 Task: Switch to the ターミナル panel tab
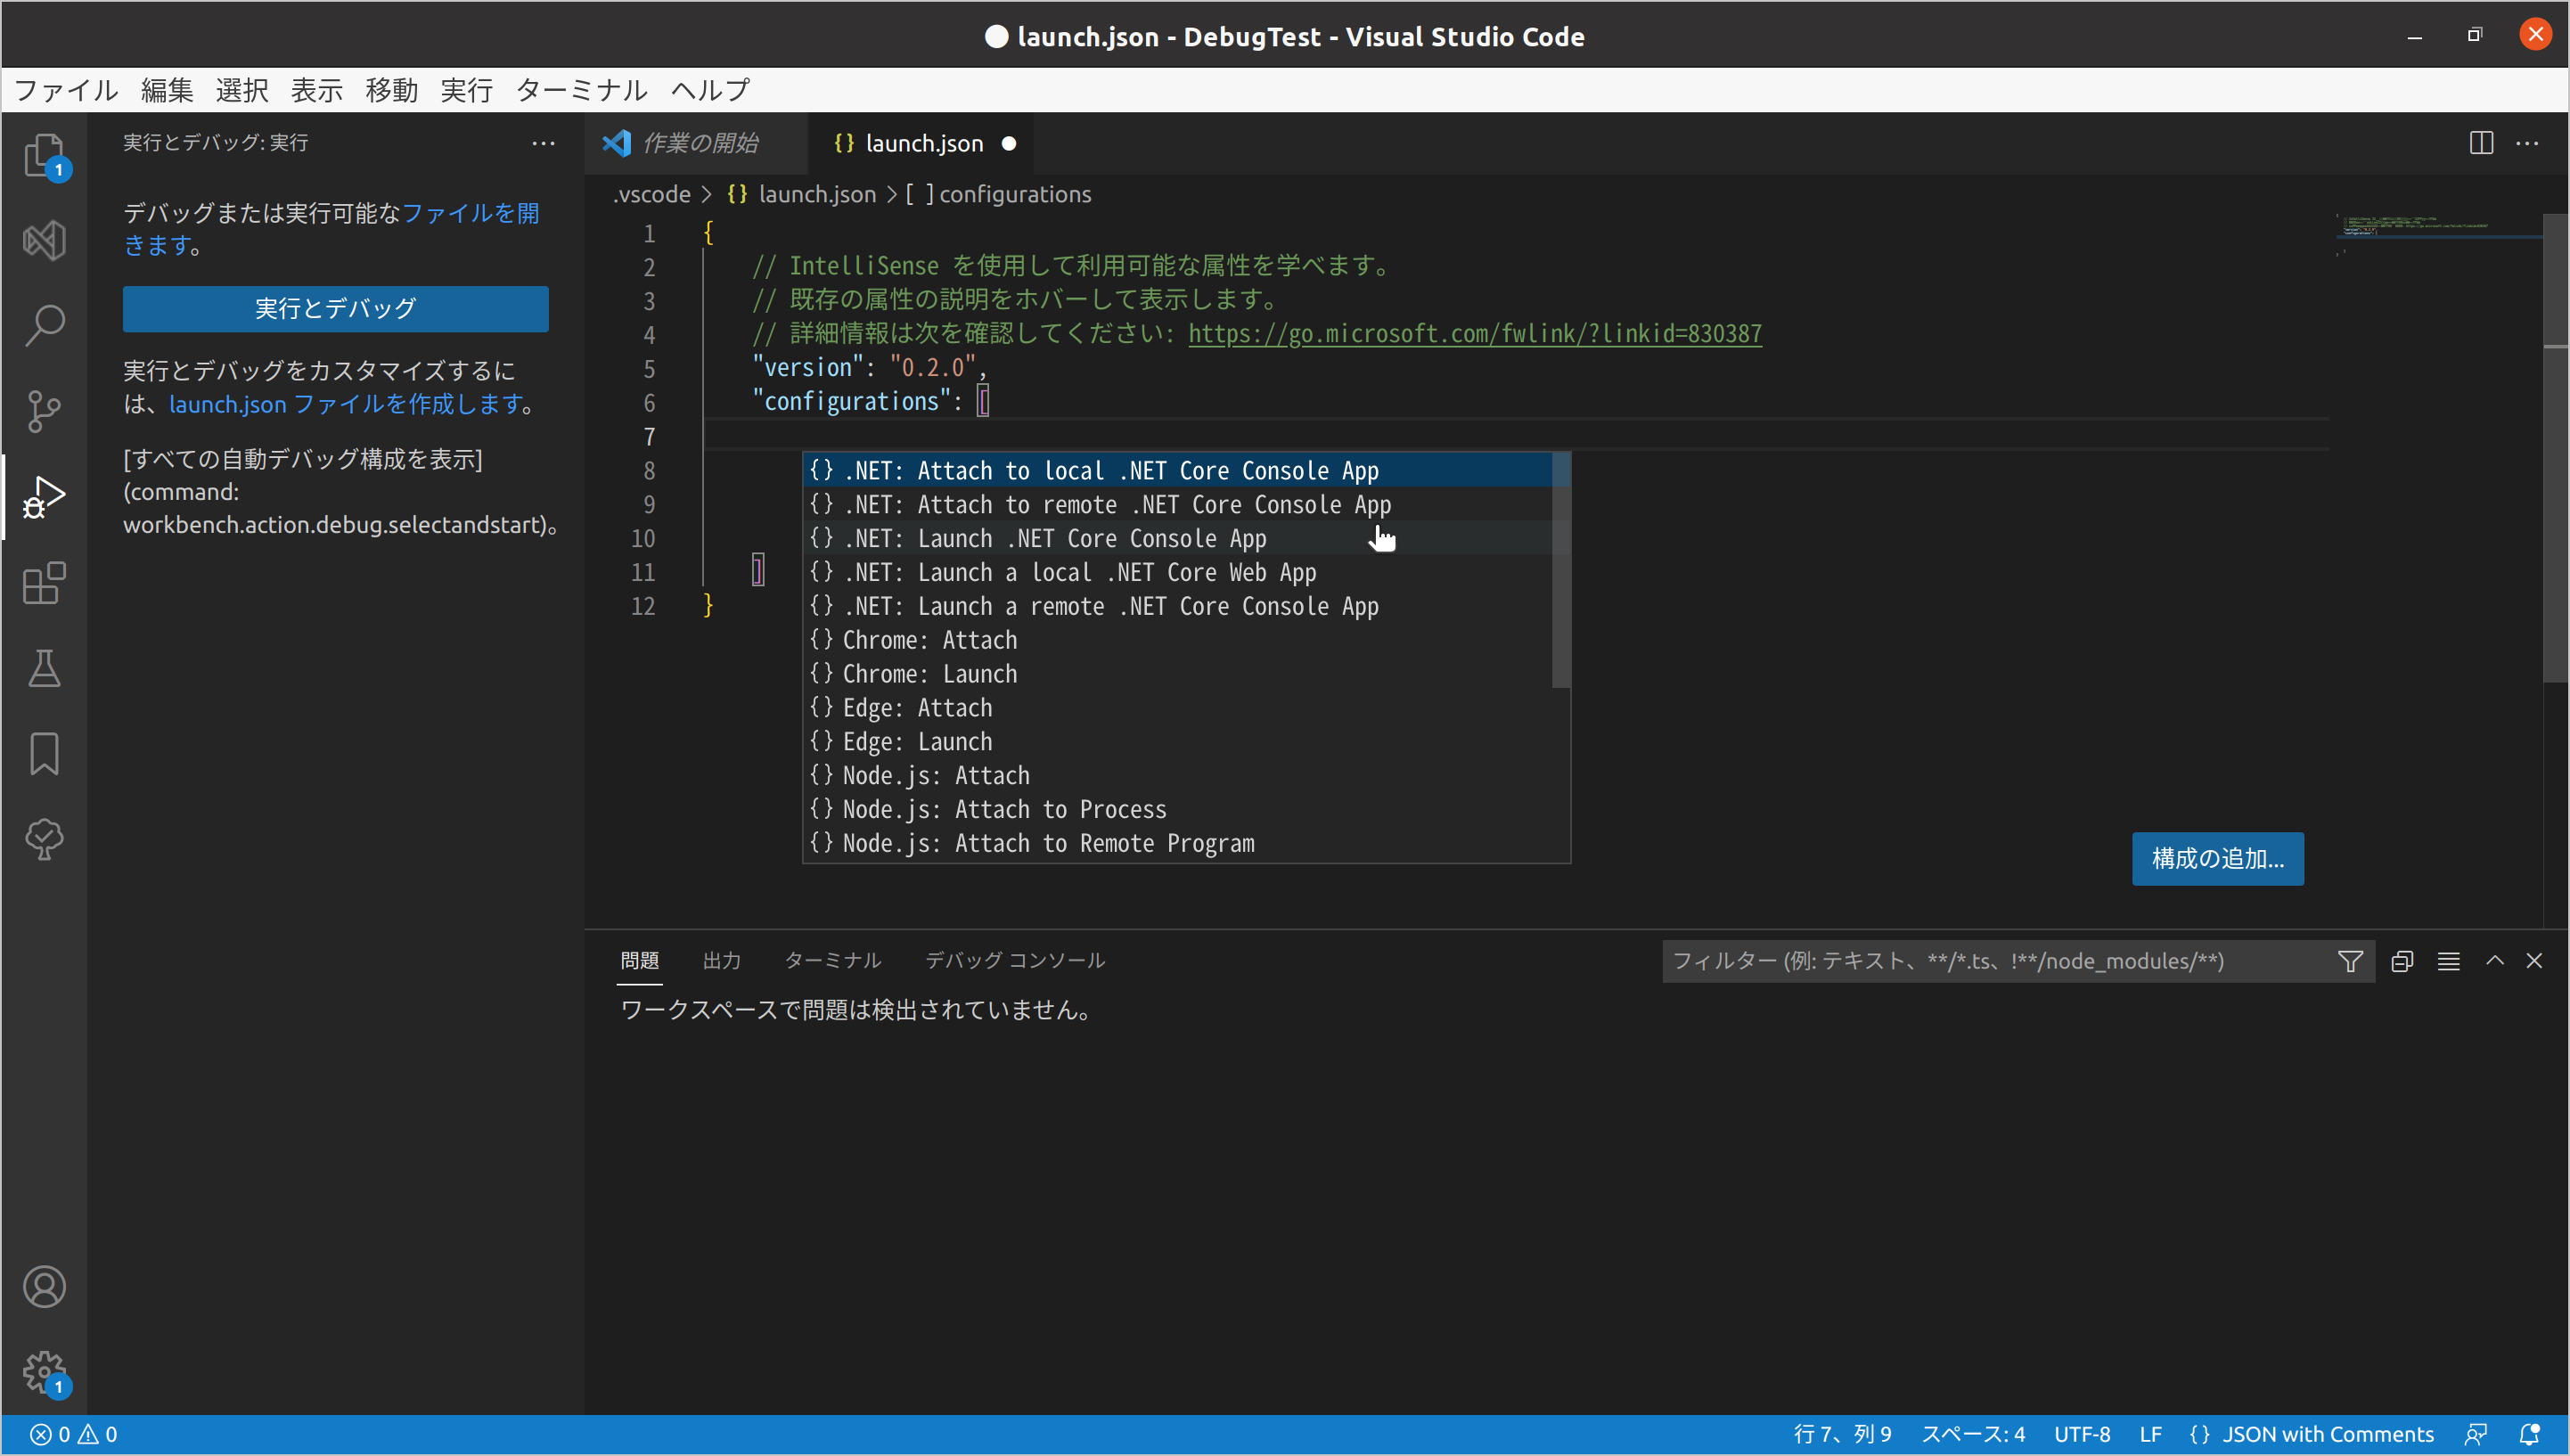[832, 960]
